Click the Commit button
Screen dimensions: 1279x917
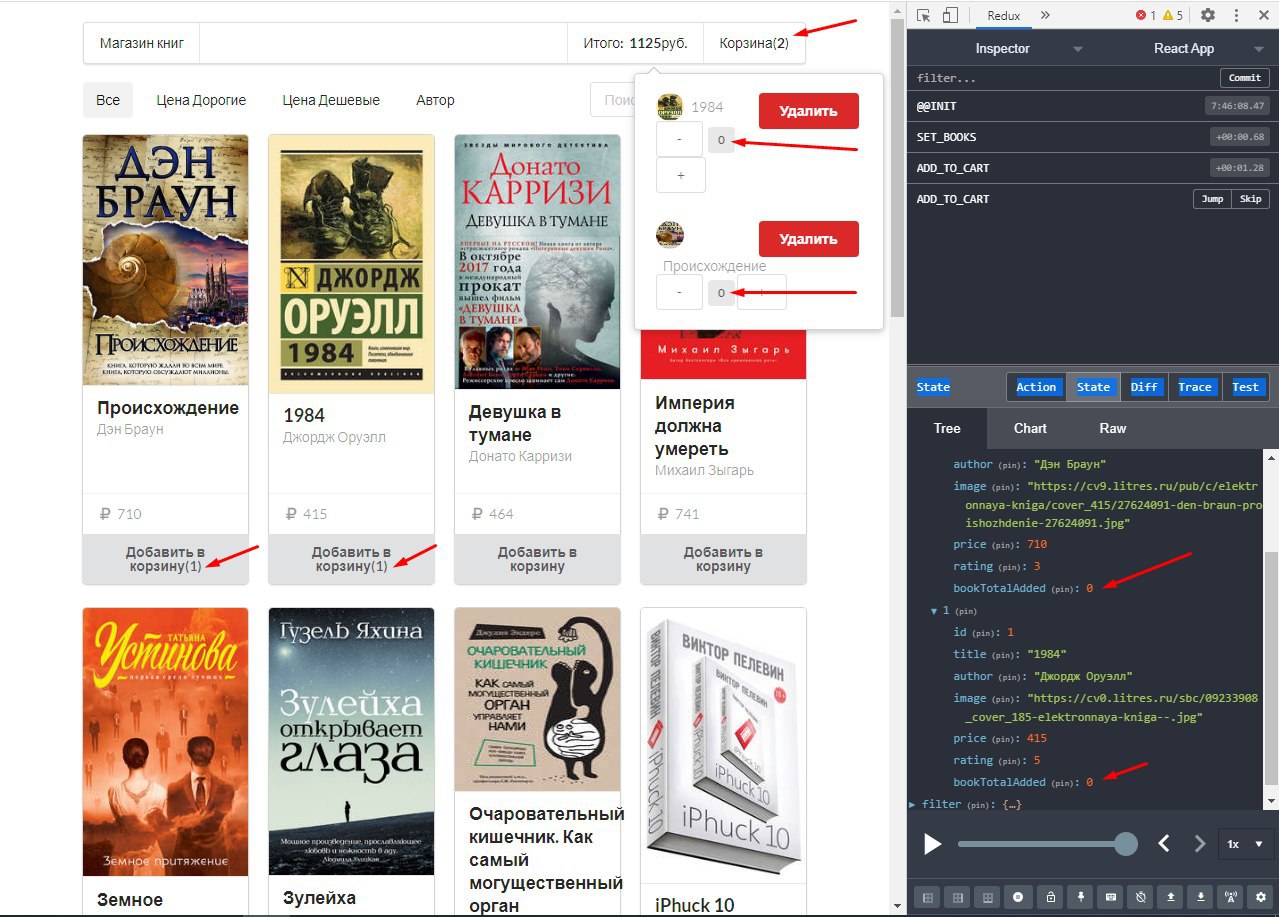(1245, 78)
